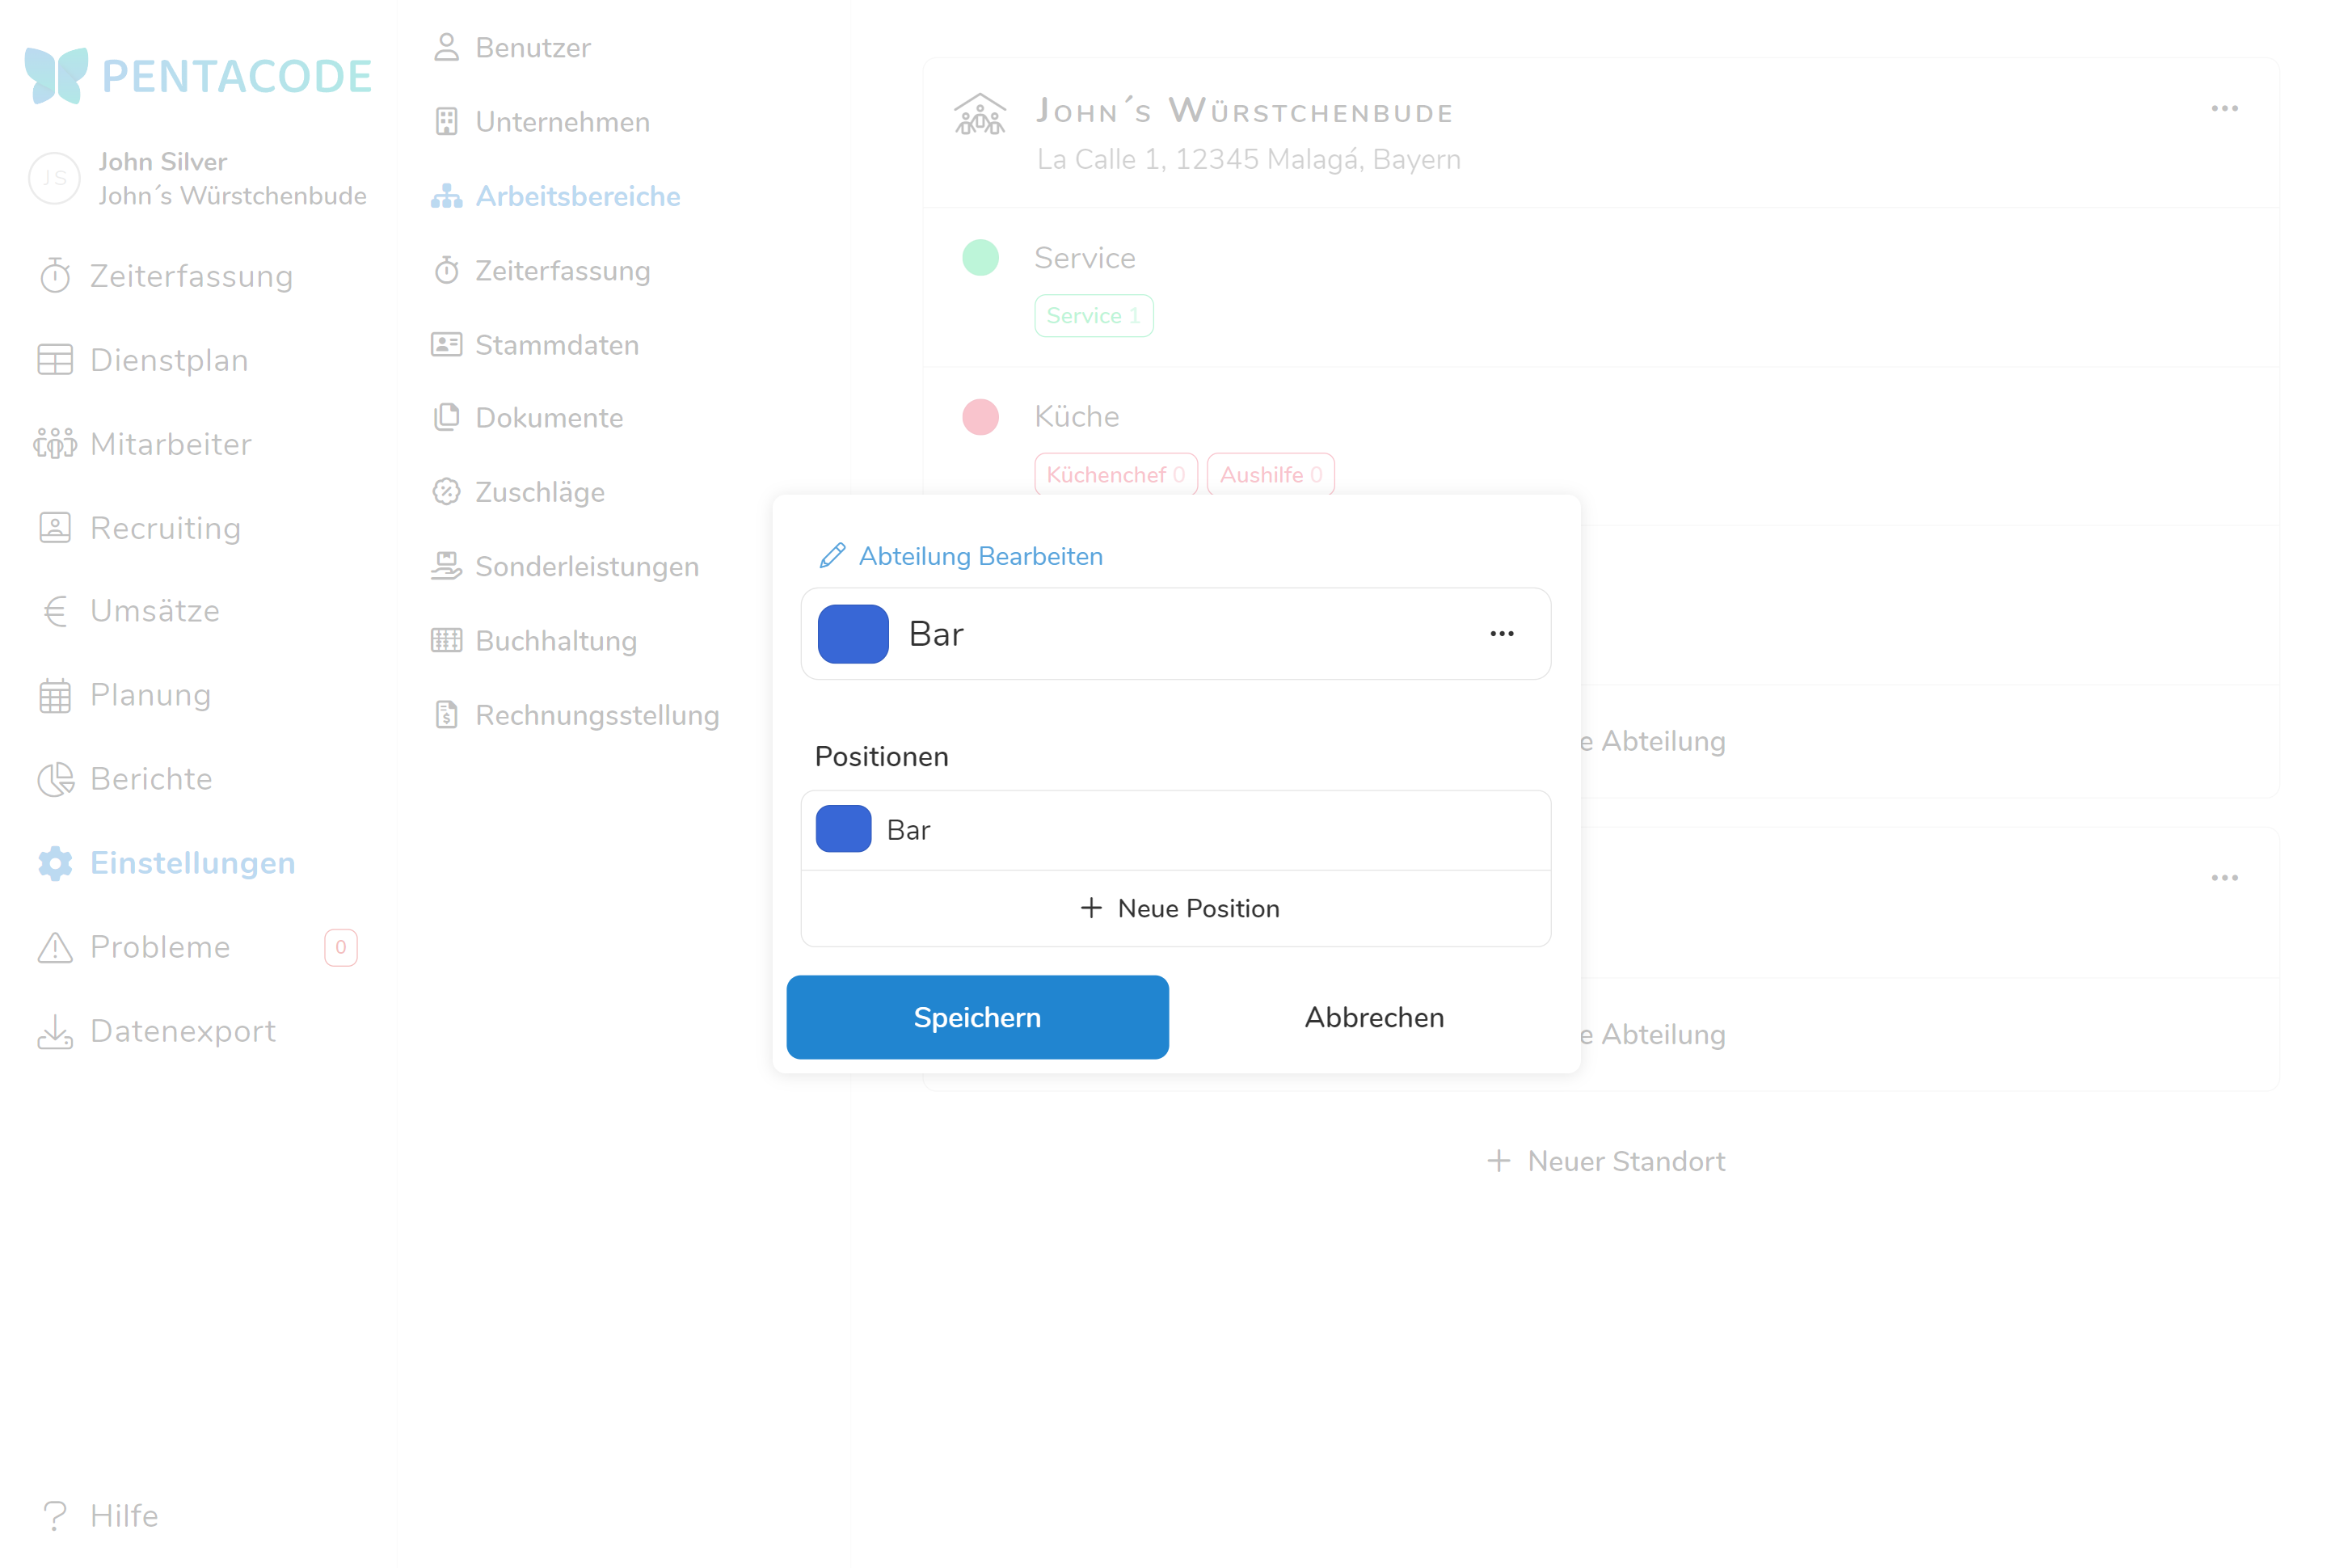This screenshot has height=1568, width=2352.
Task: Click blue color swatch of Bar position
Action: click(843, 829)
